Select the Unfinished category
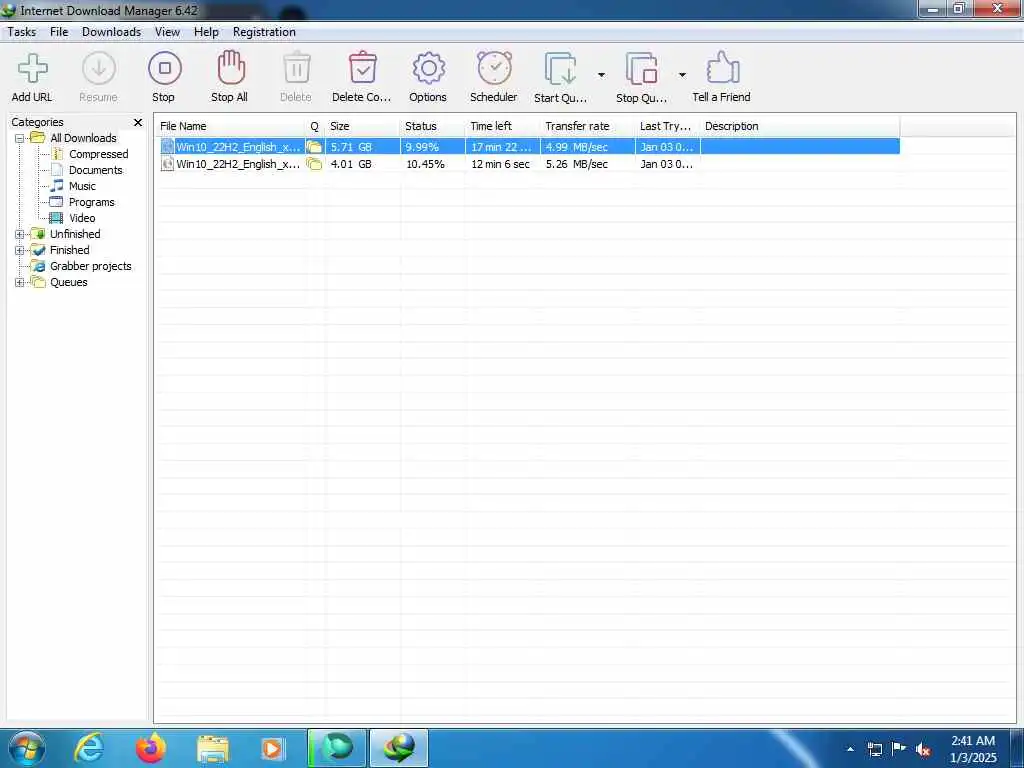The image size is (1024, 768). tap(75, 234)
